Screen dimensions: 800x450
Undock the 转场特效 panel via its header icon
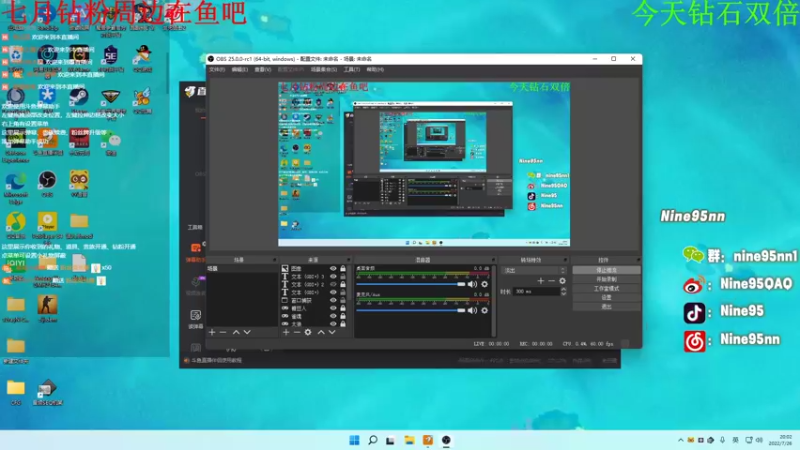565,260
